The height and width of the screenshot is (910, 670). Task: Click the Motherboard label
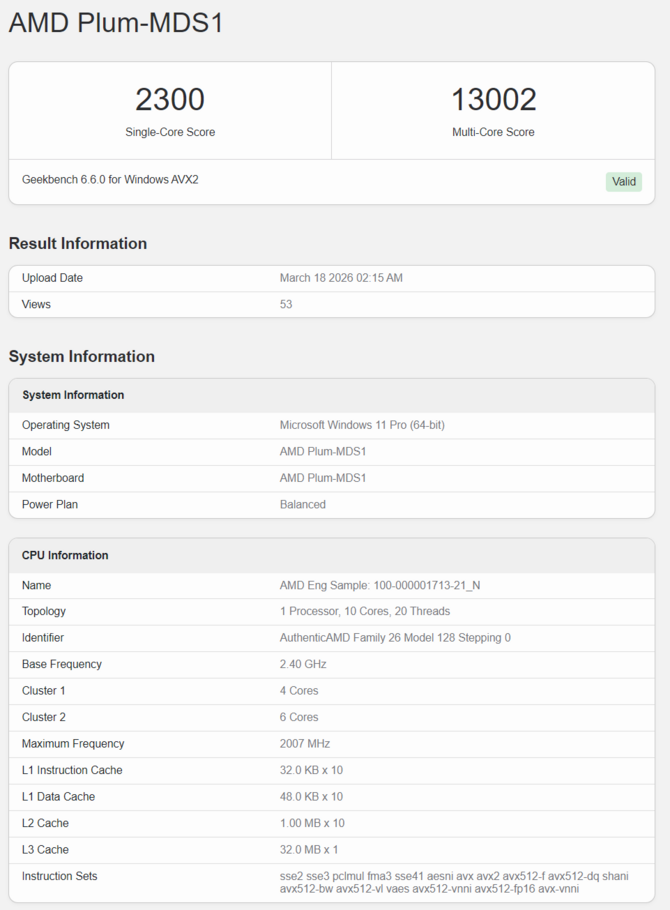coord(53,478)
